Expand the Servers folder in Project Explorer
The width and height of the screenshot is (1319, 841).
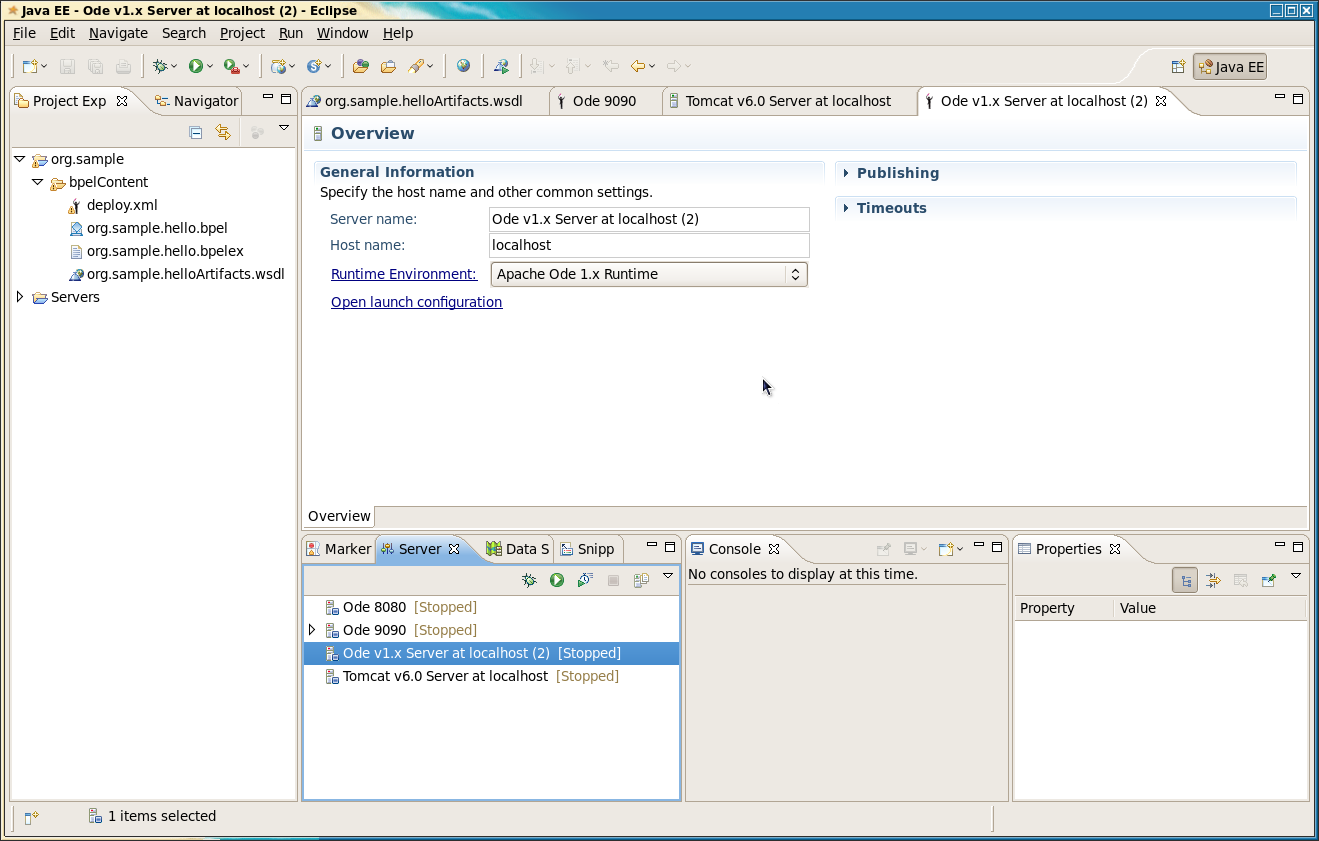coord(20,297)
